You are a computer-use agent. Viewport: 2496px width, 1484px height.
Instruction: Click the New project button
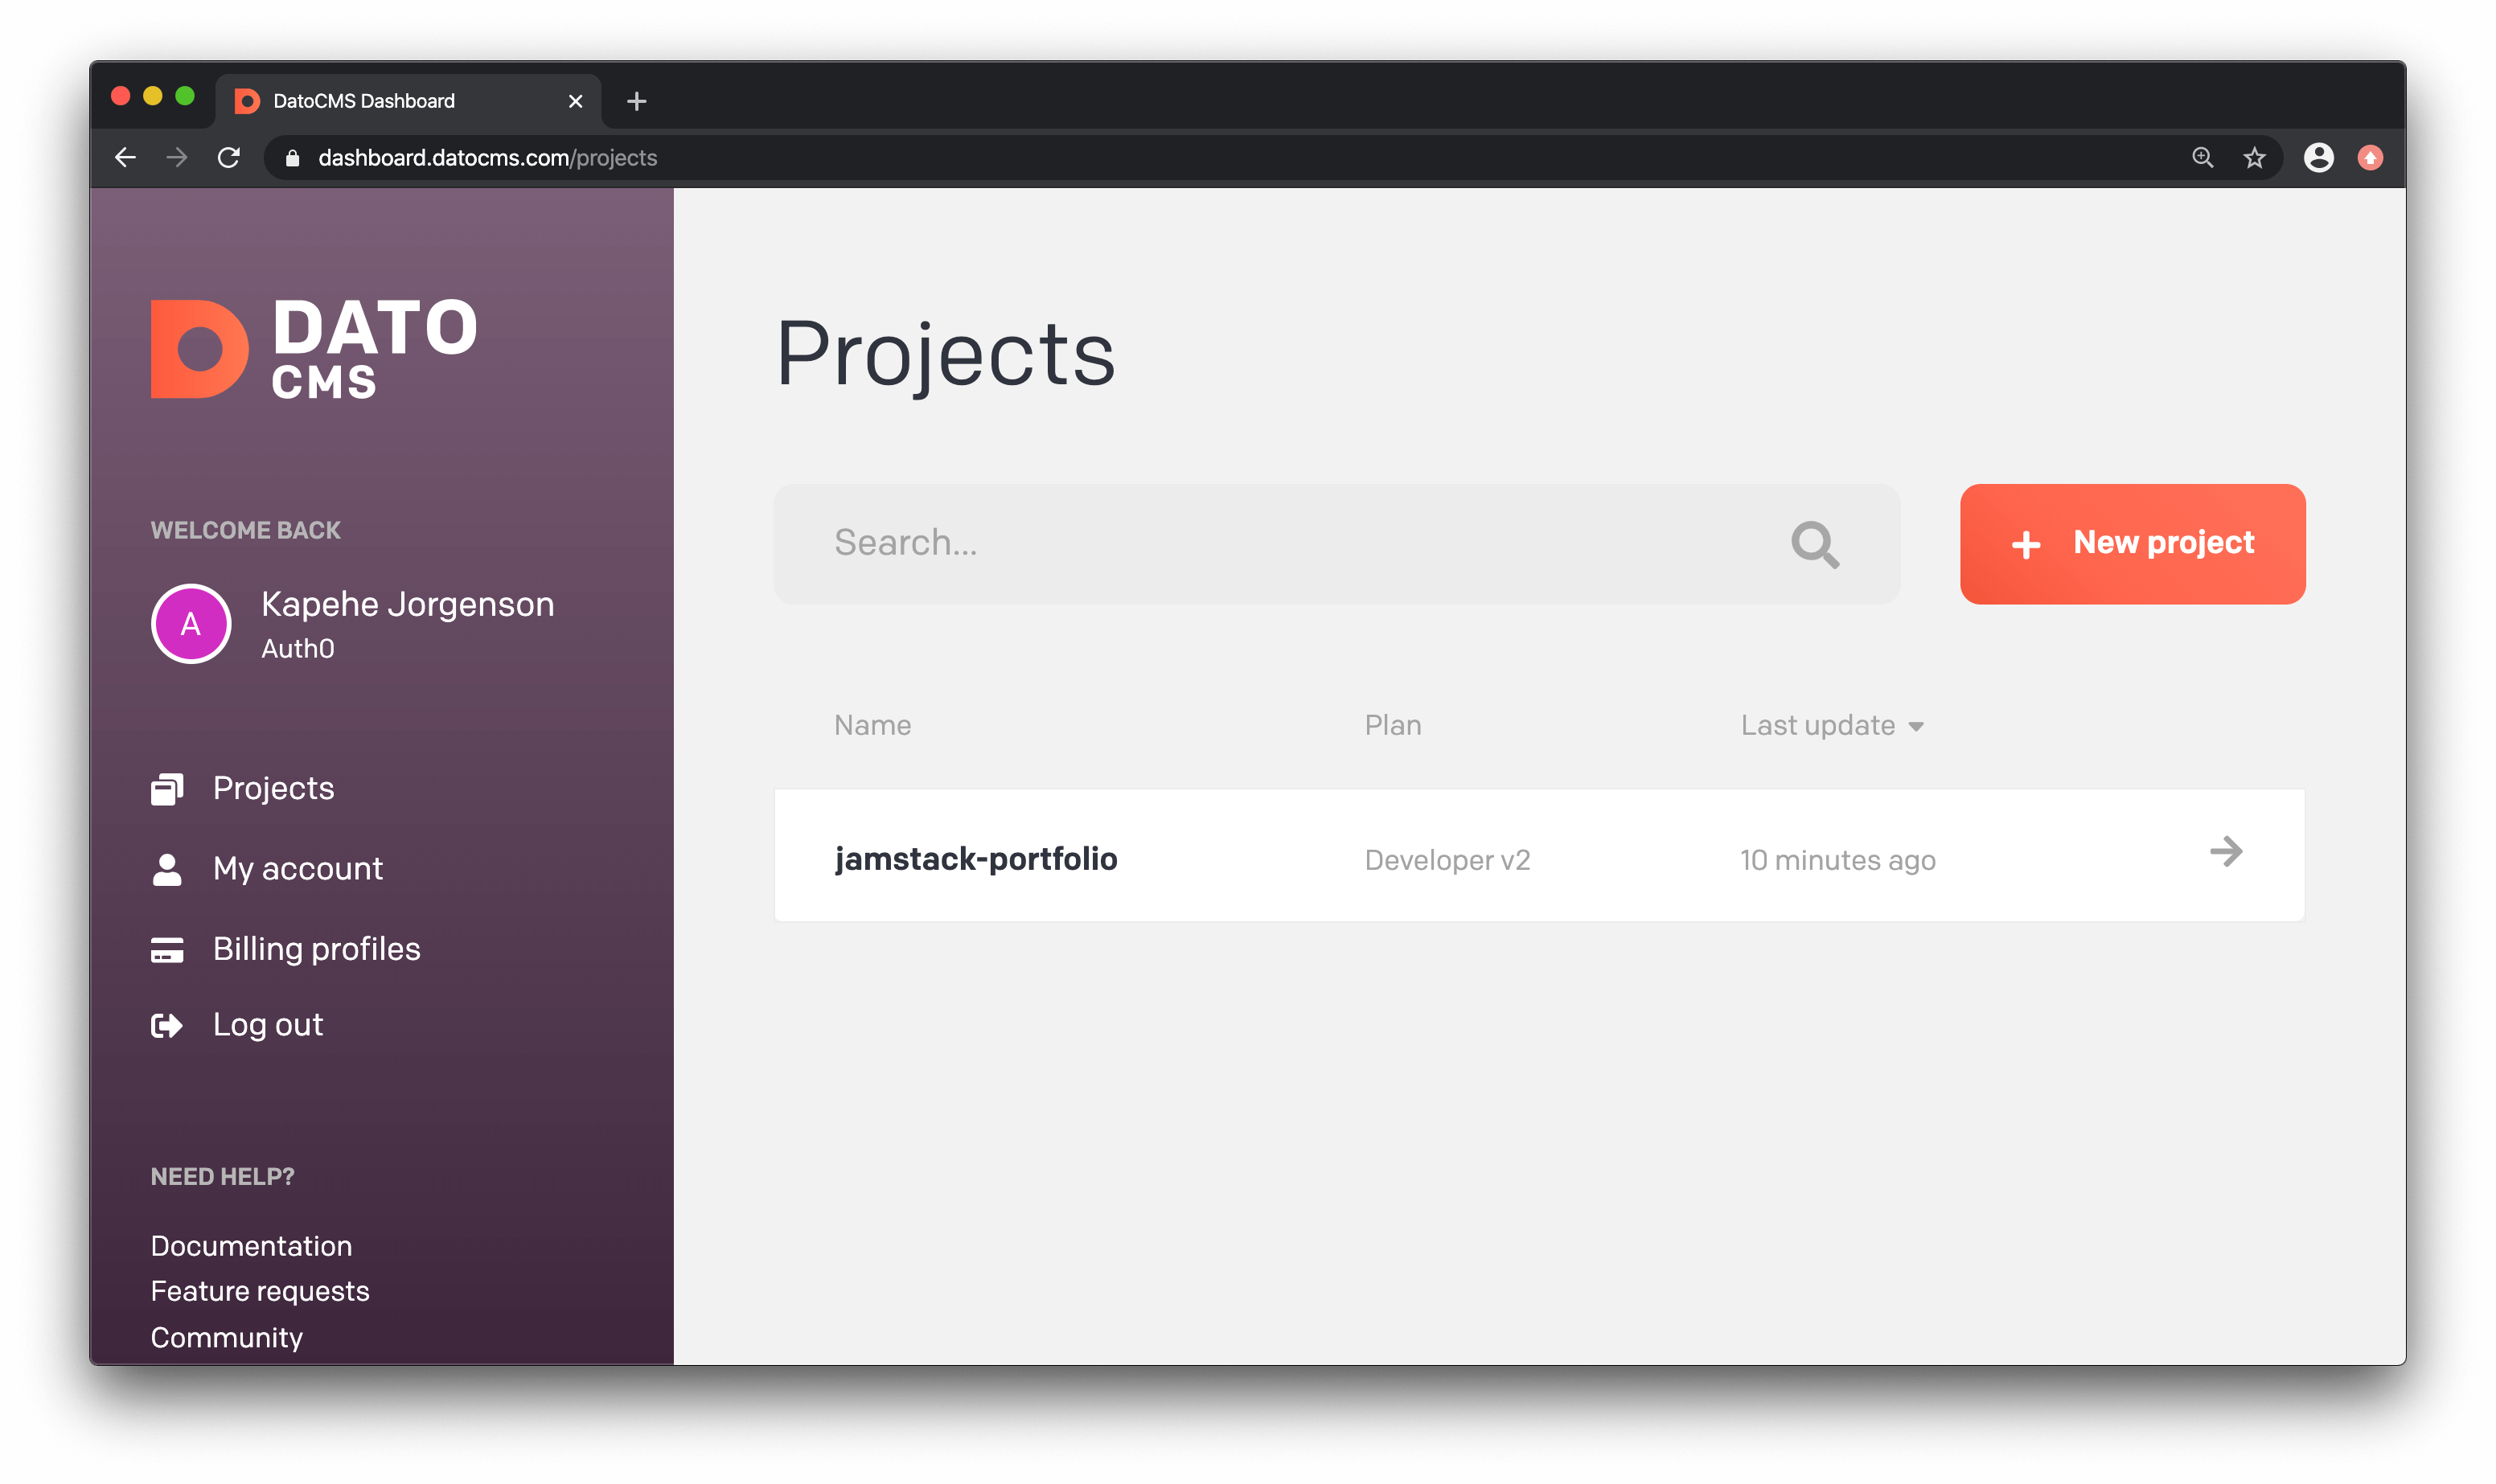click(x=2132, y=544)
